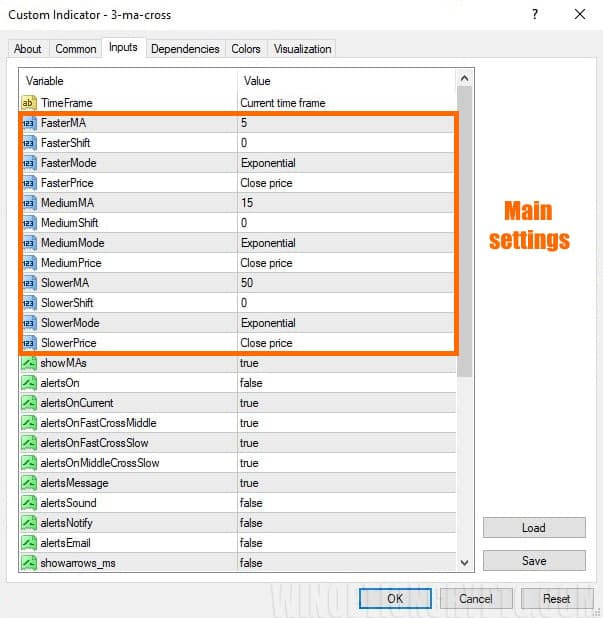Select the SlowerMA value 50
Image resolution: width=603 pixels, height=618 pixels.
(x=247, y=283)
